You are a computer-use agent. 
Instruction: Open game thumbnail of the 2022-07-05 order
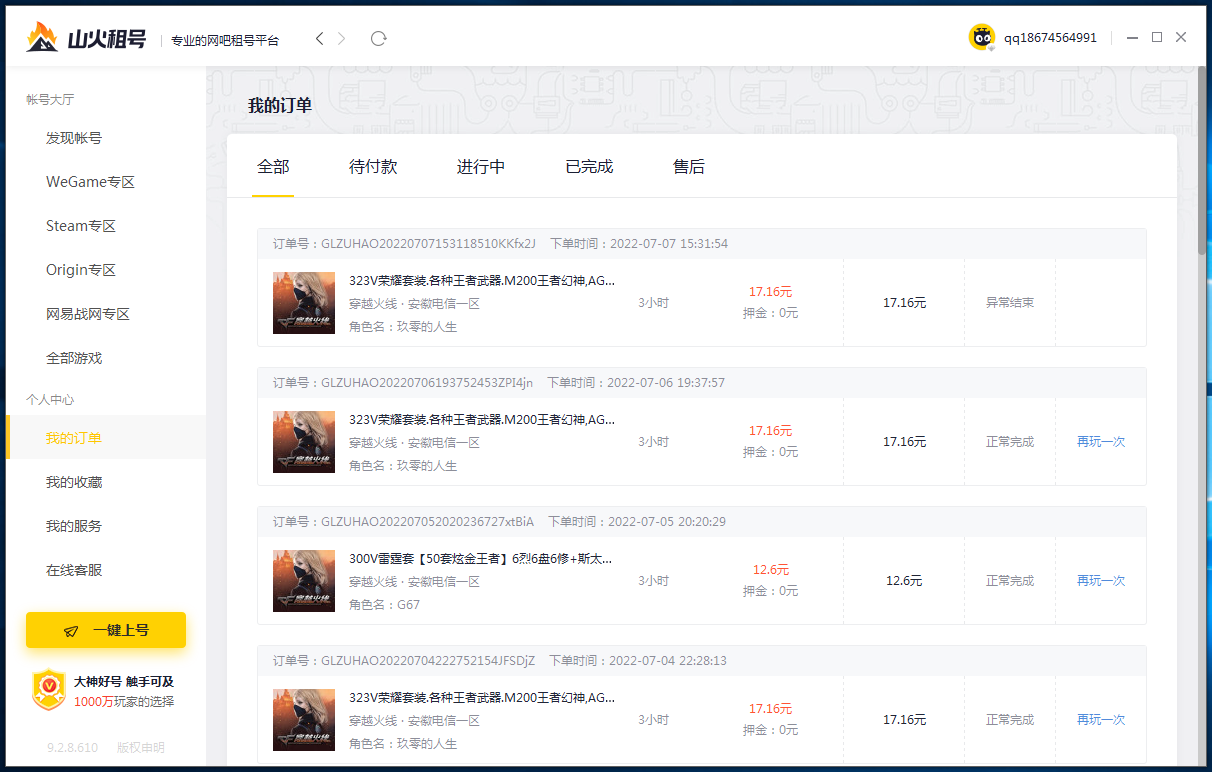(304, 581)
